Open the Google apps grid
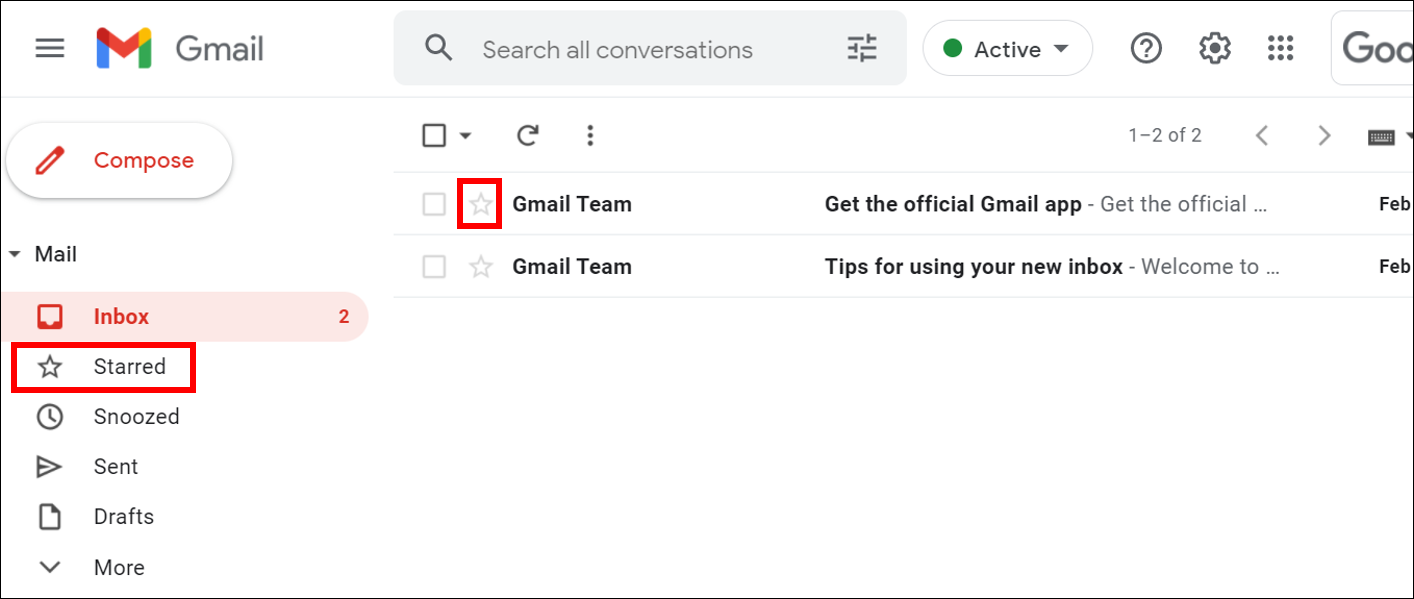1414x599 pixels. (1280, 48)
